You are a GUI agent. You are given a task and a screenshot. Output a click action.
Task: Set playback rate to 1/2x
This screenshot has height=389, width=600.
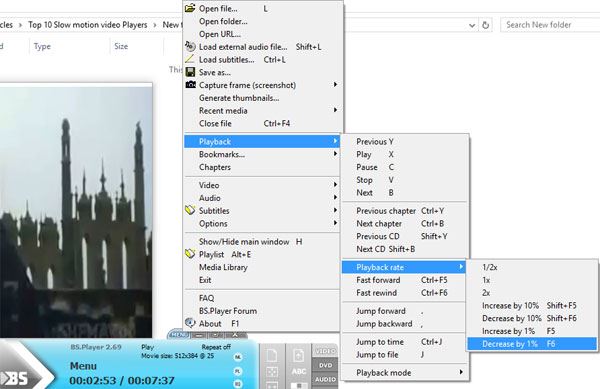pyautogui.click(x=532, y=267)
